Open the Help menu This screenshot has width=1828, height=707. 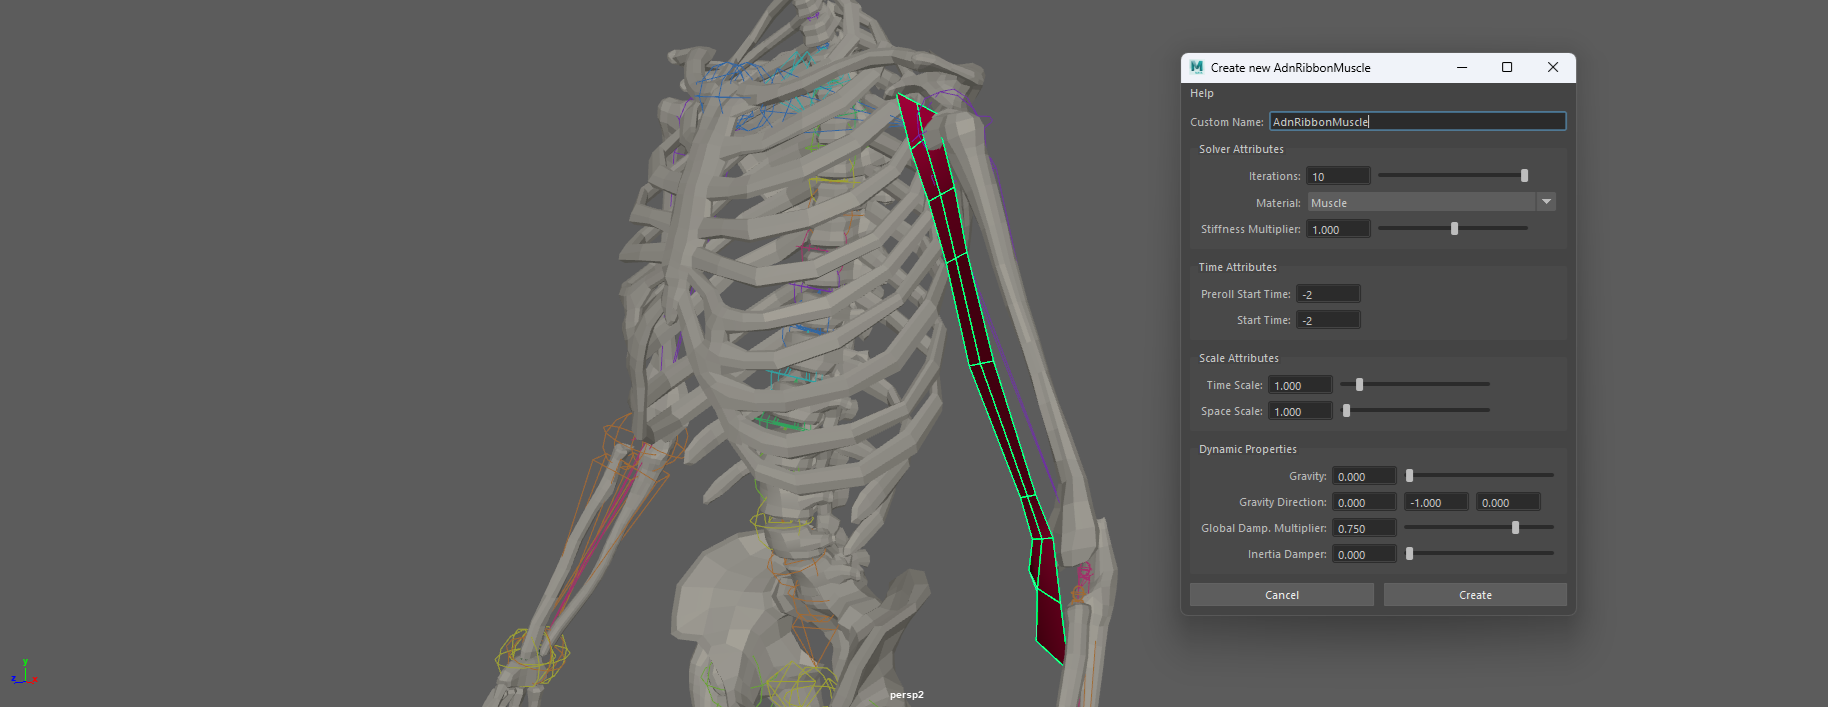pos(1201,93)
